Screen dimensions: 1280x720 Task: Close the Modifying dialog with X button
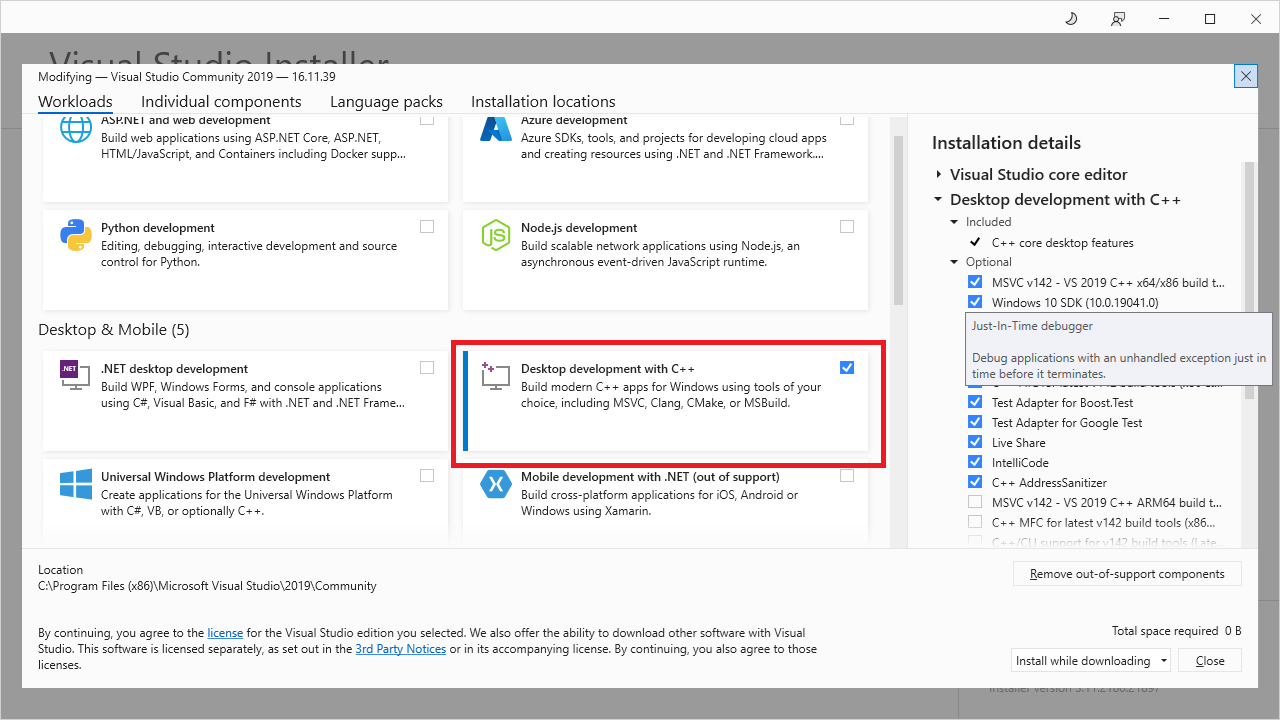pos(1245,76)
